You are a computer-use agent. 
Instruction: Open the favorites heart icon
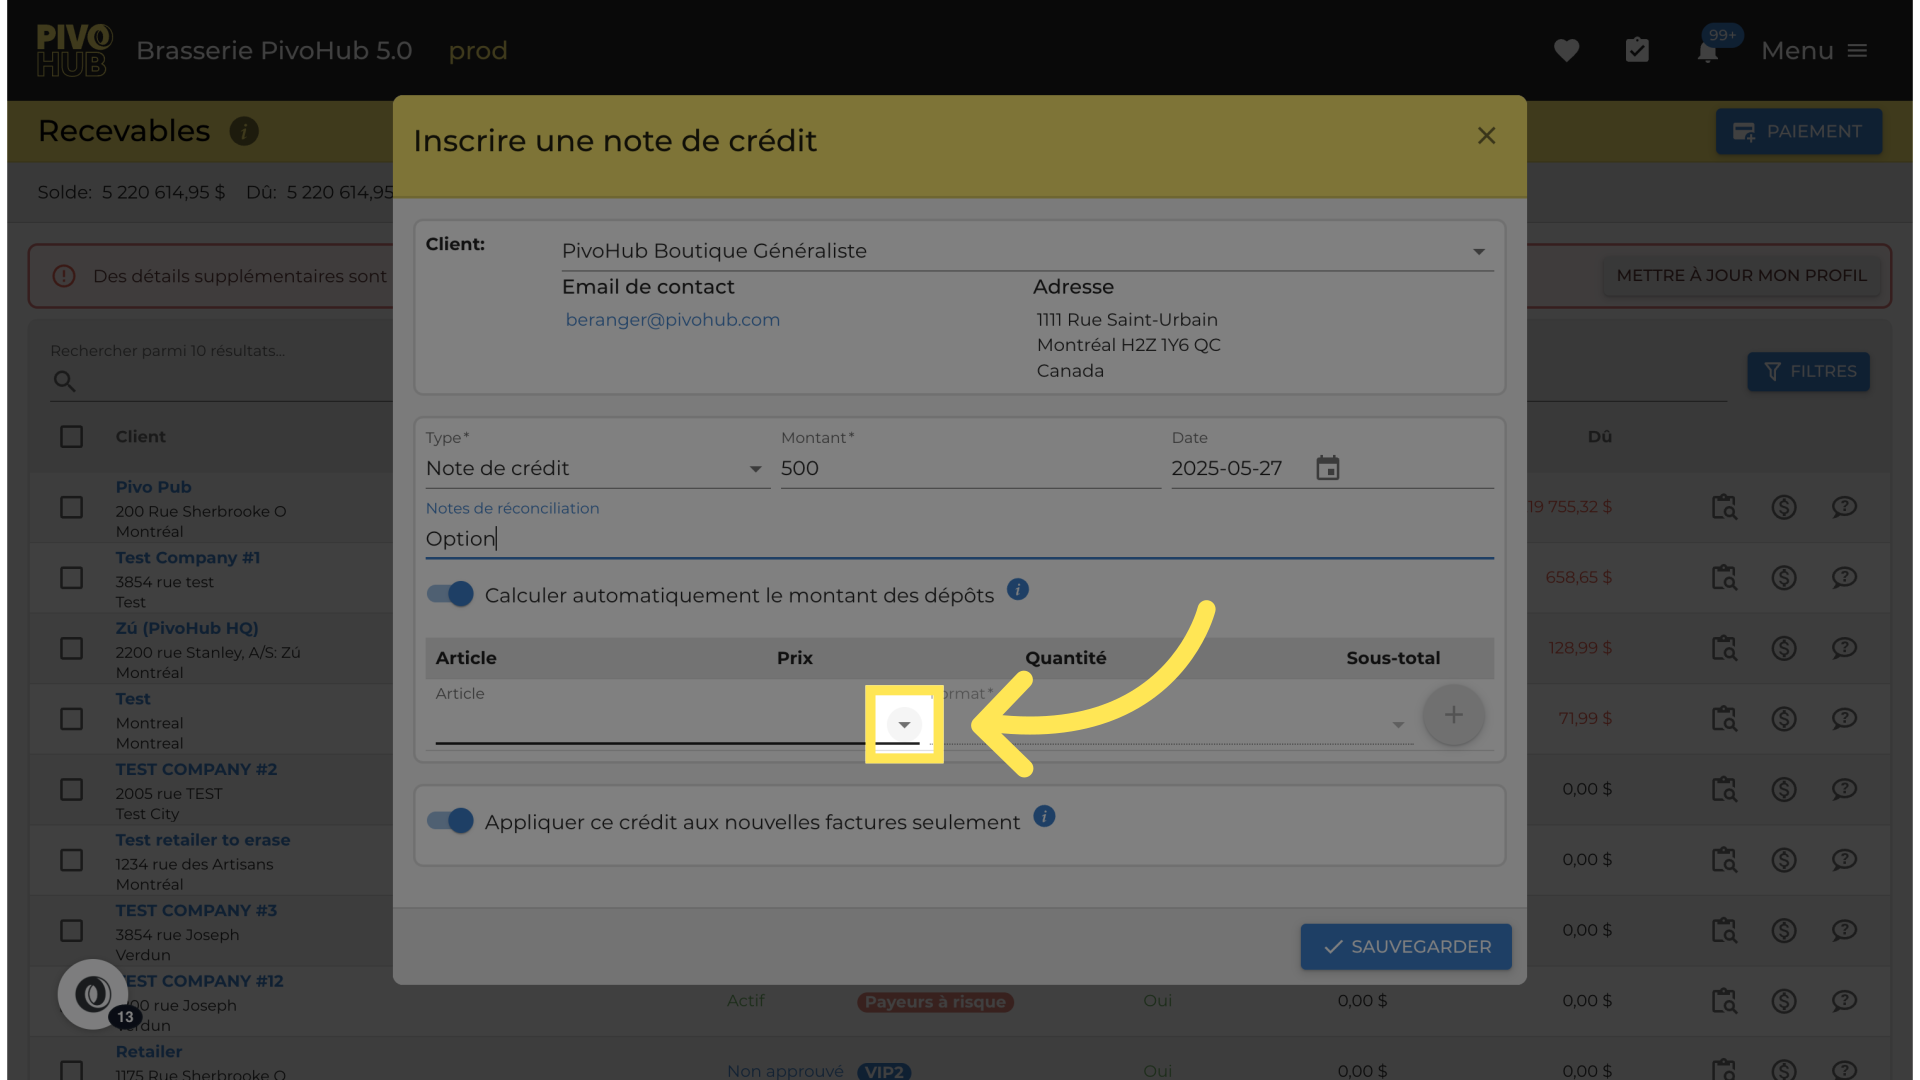coord(1566,50)
